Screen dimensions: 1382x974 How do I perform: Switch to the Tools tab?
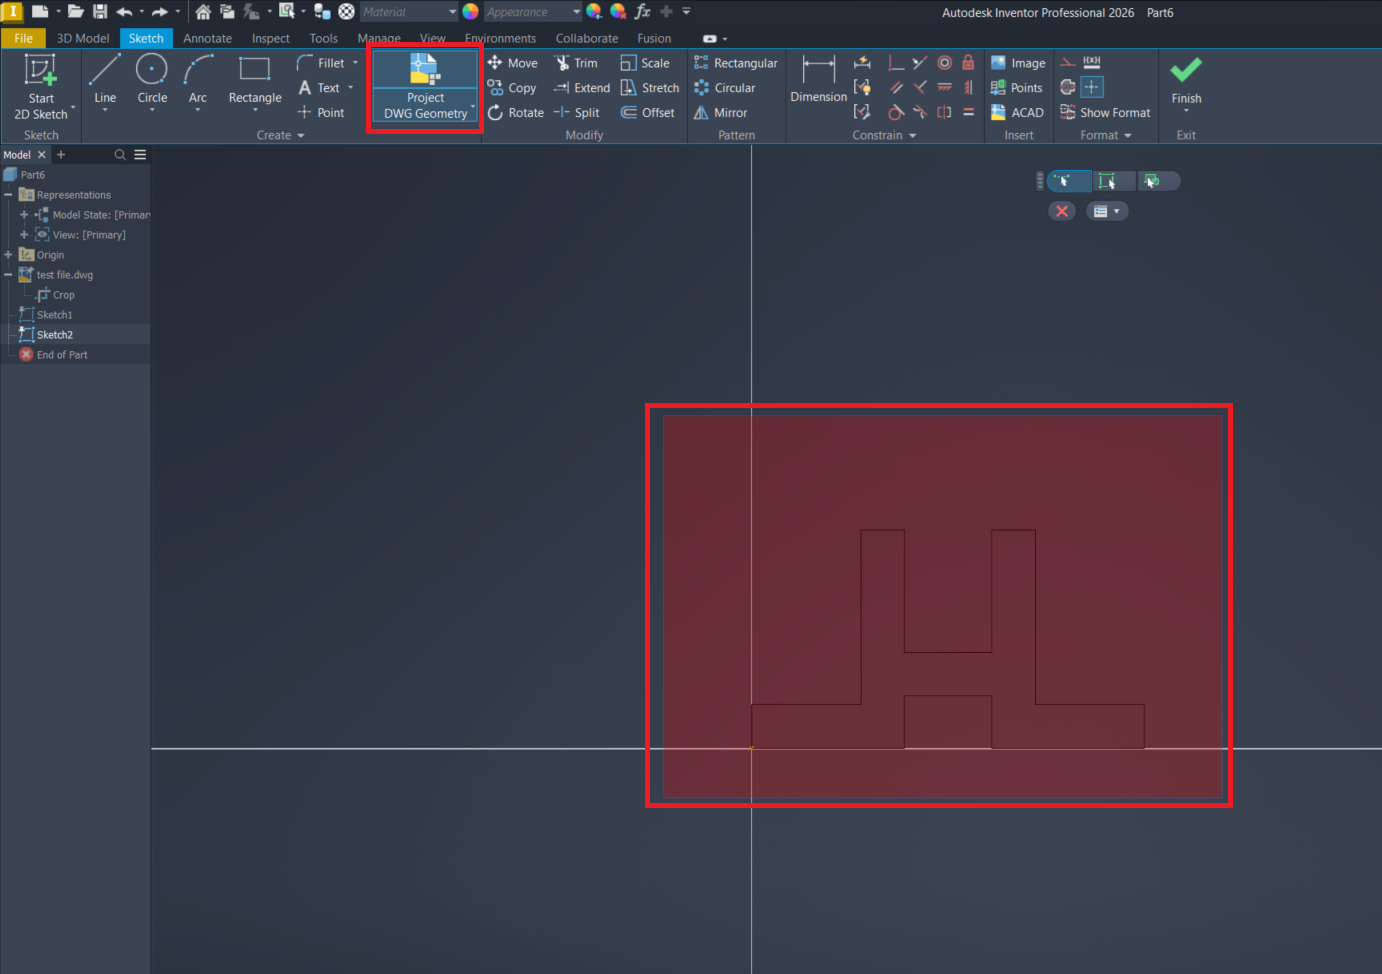pyautogui.click(x=323, y=38)
